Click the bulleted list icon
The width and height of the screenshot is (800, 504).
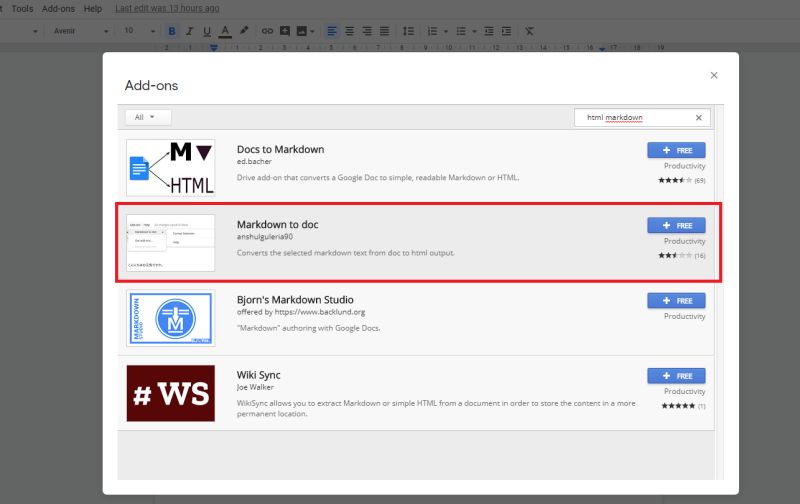click(461, 31)
